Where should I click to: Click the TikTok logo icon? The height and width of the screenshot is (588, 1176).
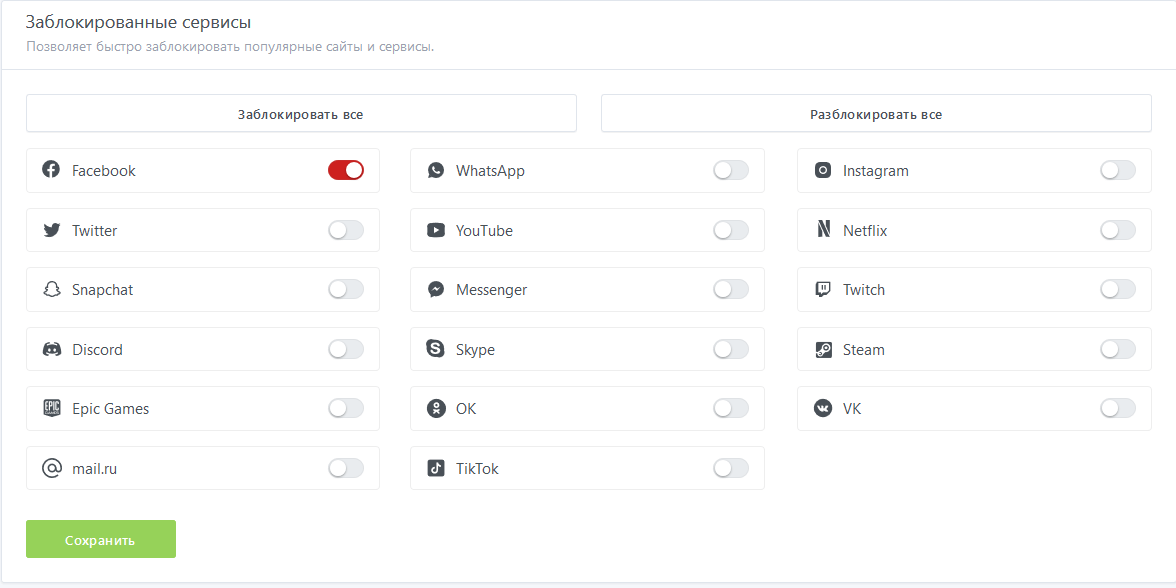click(x=436, y=469)
